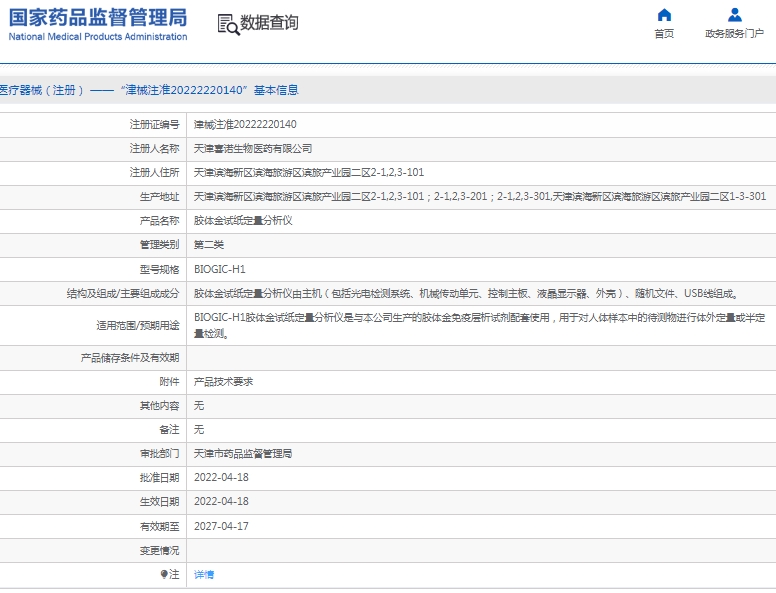Click the page title 医疗器械（注册）基本信息
Screen dimensions: 776x593
point(149,90)
